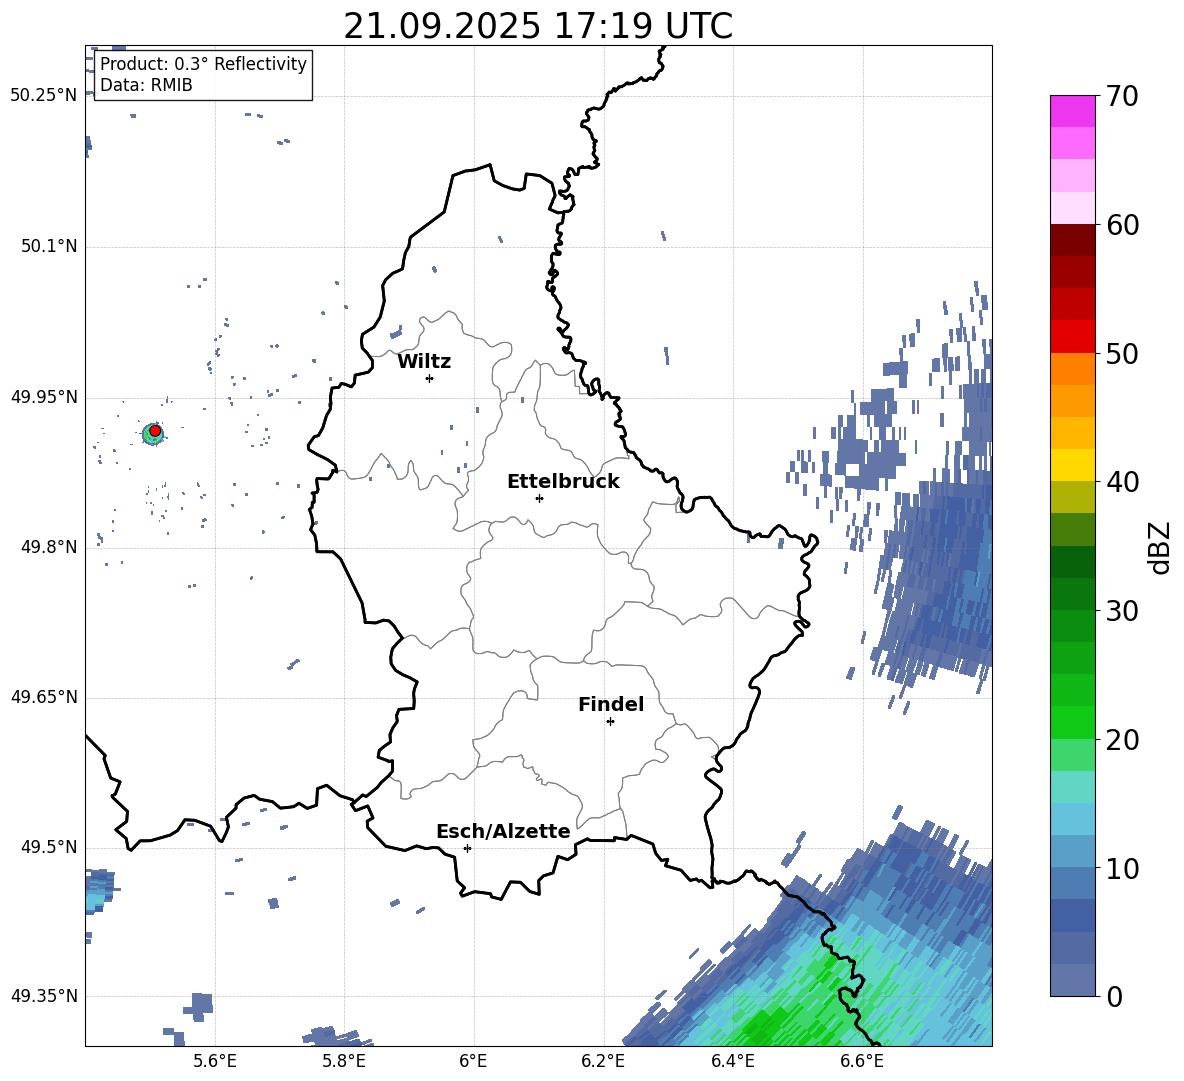Viewport: 1184px width, 1081px height.
Task: Click the 49.65°N latitude label
Action: pos(44,697)
